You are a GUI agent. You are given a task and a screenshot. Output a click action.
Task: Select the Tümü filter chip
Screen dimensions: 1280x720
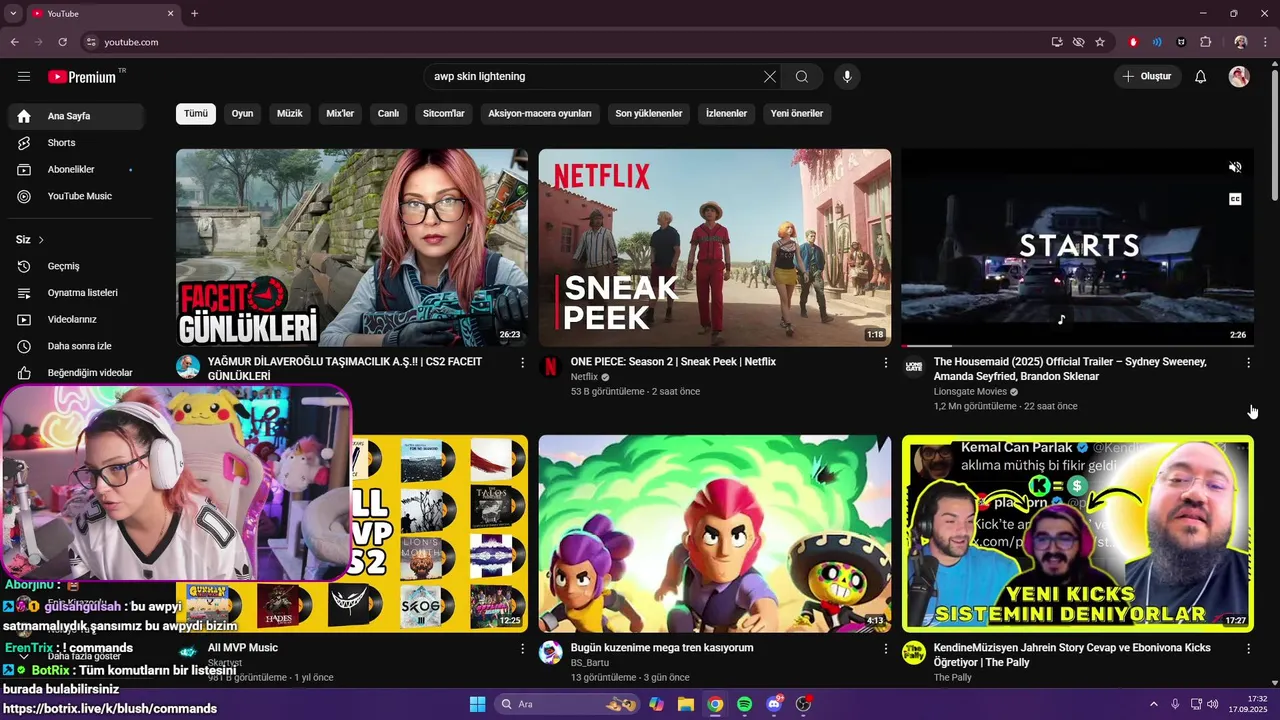196,113
